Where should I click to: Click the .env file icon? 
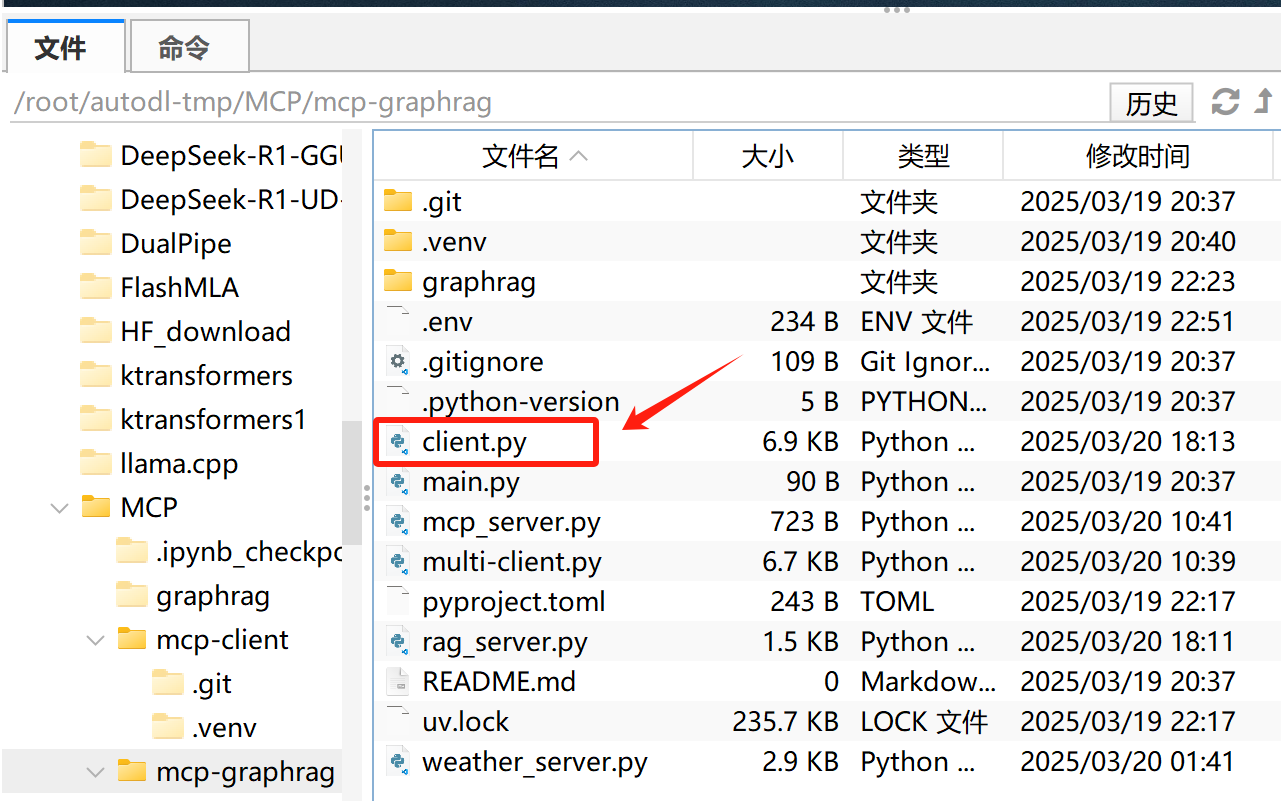(398, 321)
